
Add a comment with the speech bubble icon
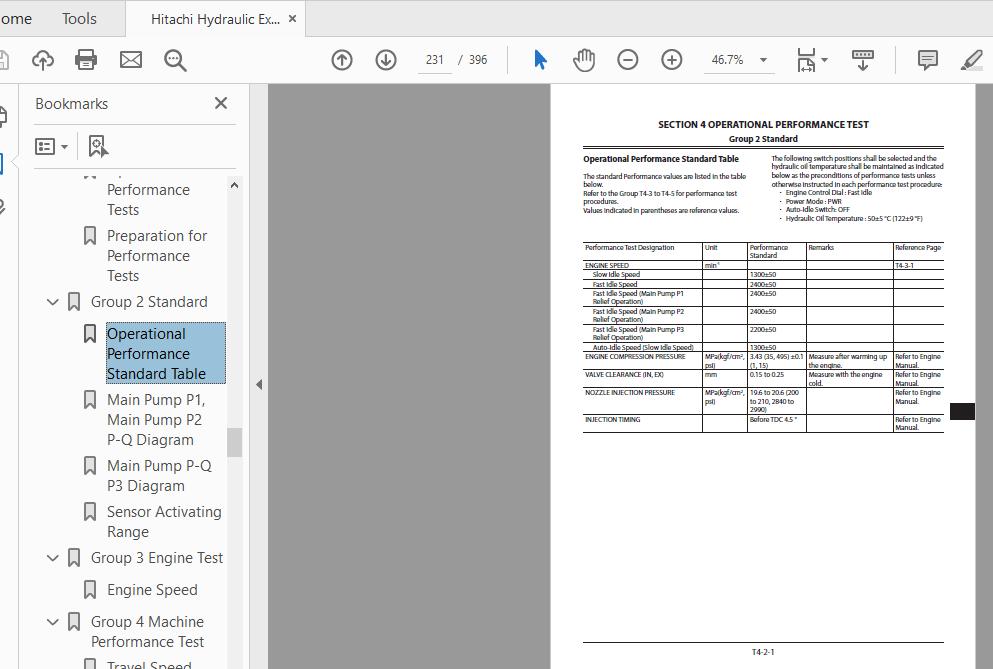(928, 60)
